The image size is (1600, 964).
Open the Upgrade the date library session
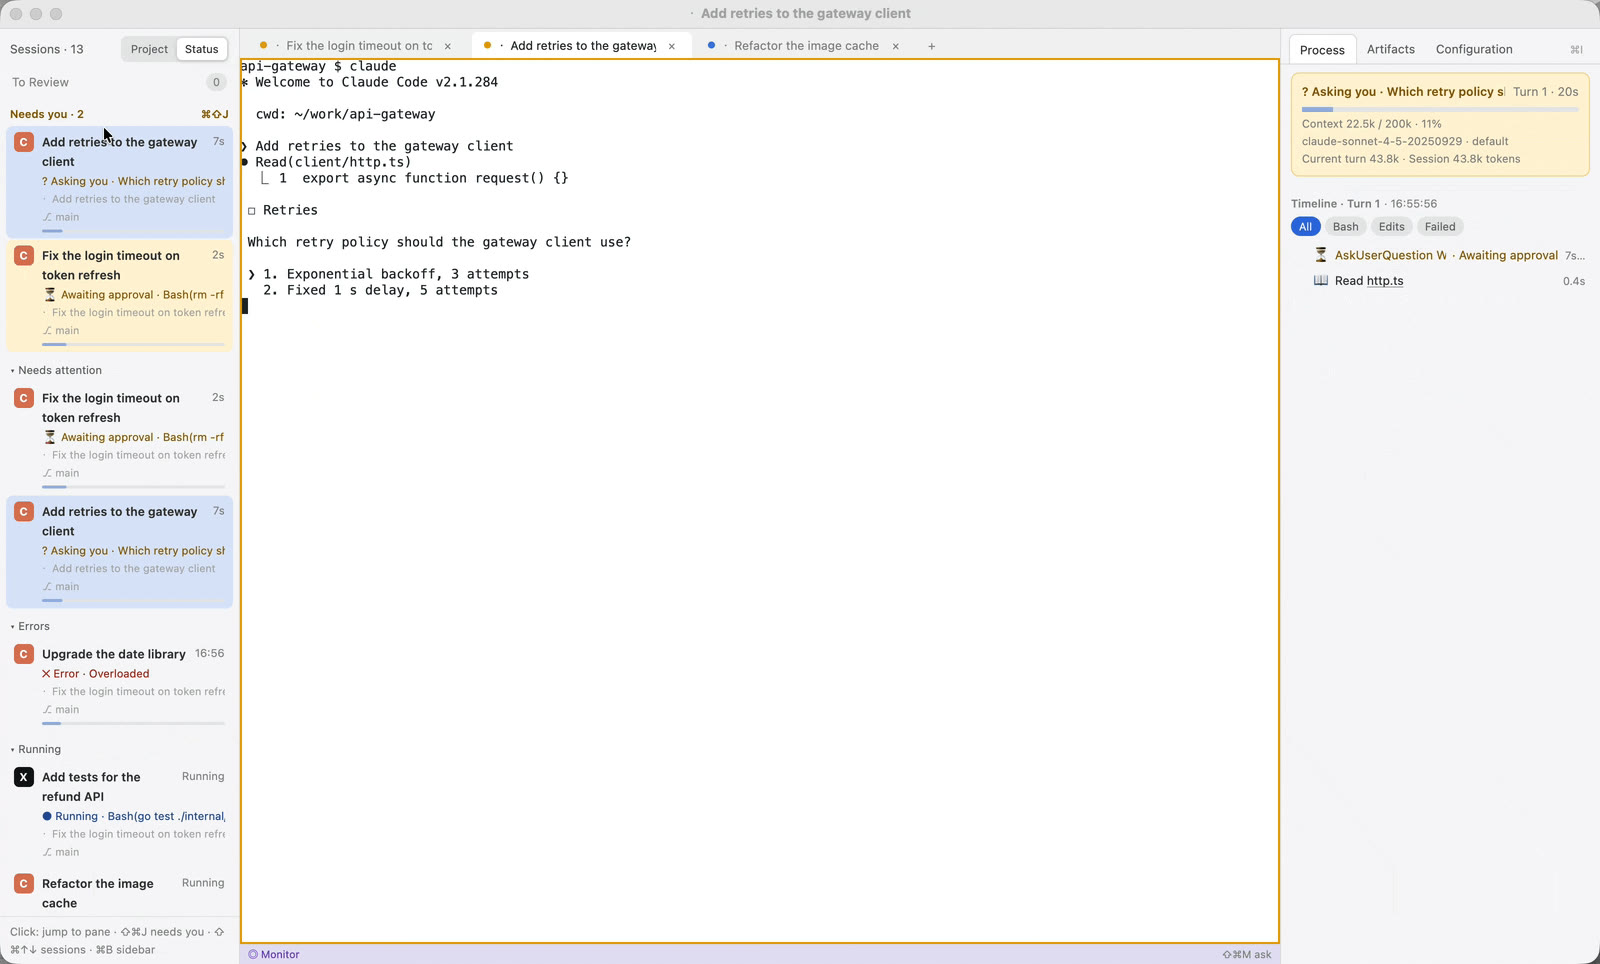point(119,683)
